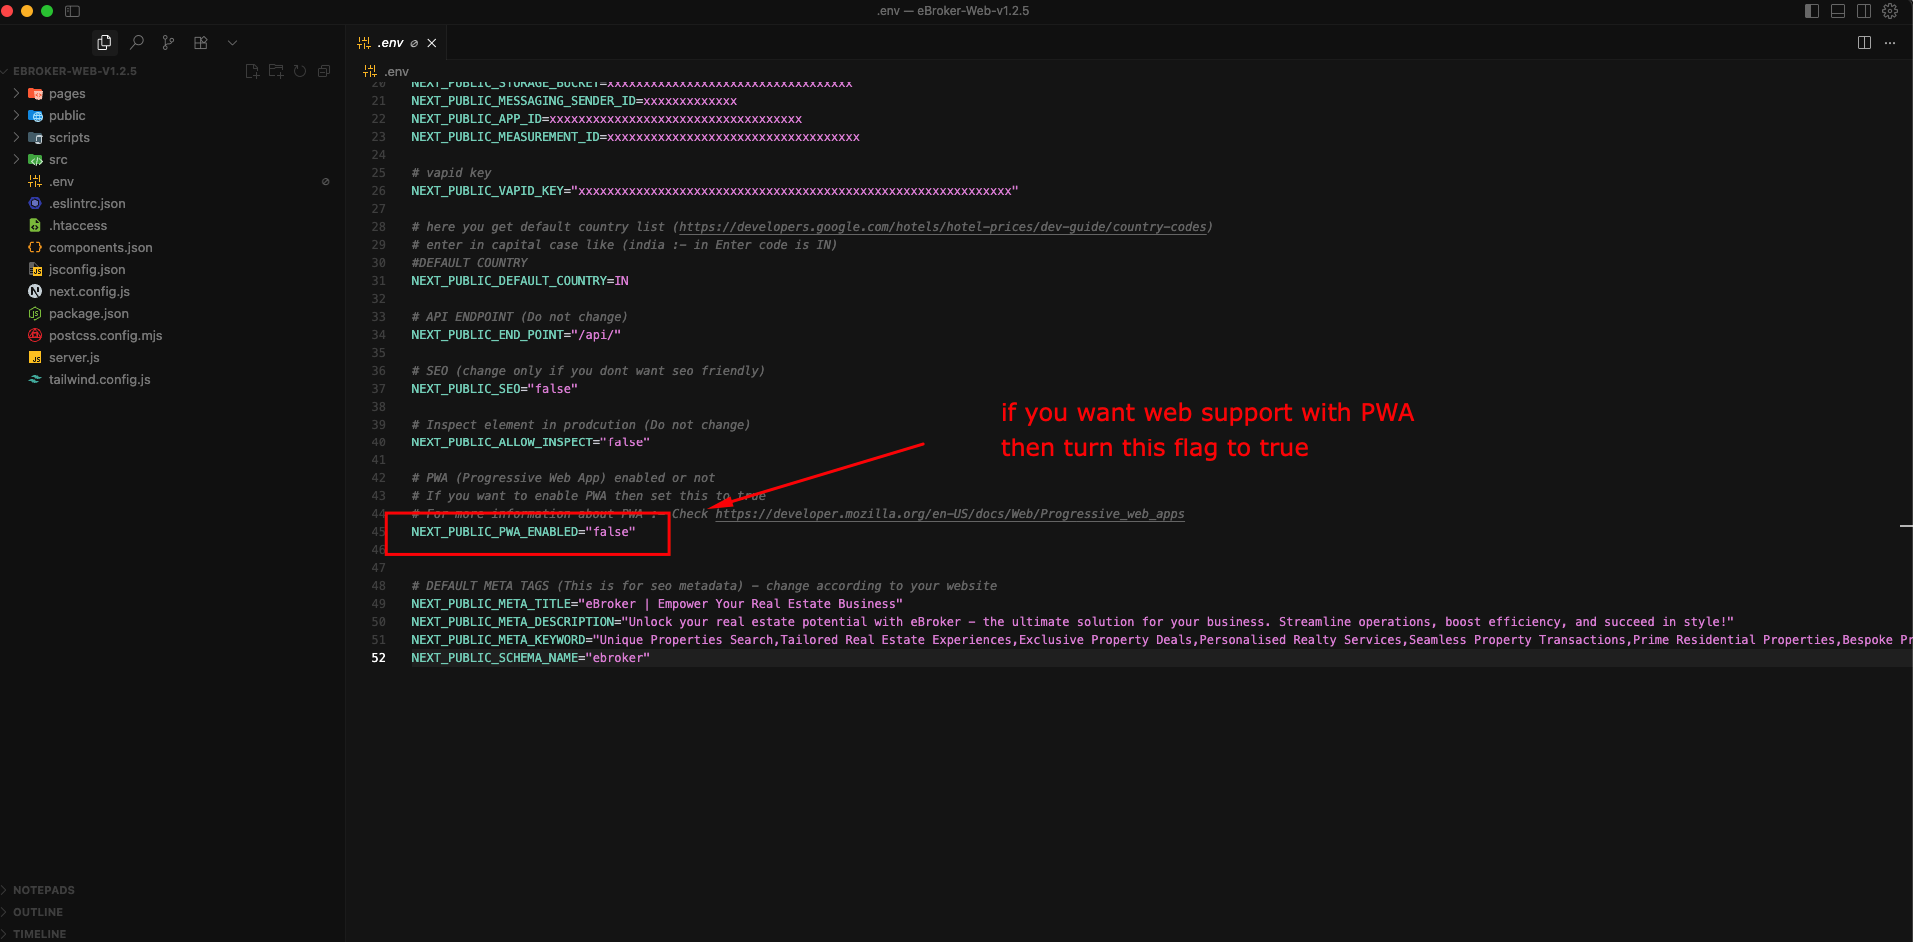
Task: Switch to the .env editor tab
Action: coord(390,43)
